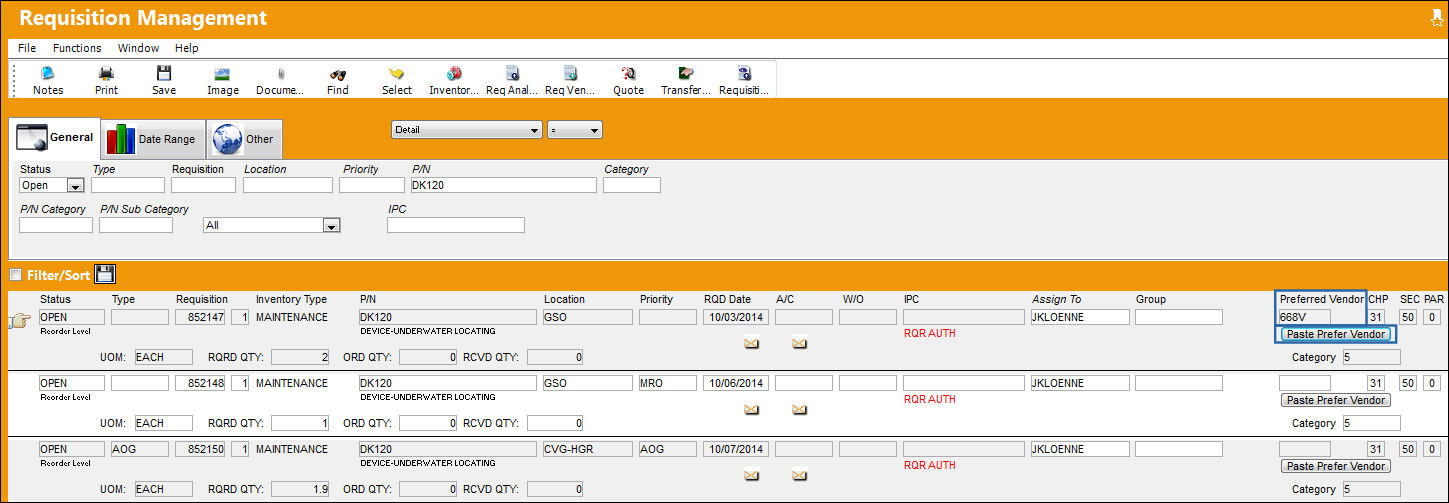Click the IPC filter input field
Screen dimensions: 1449x503
point(456,225)
